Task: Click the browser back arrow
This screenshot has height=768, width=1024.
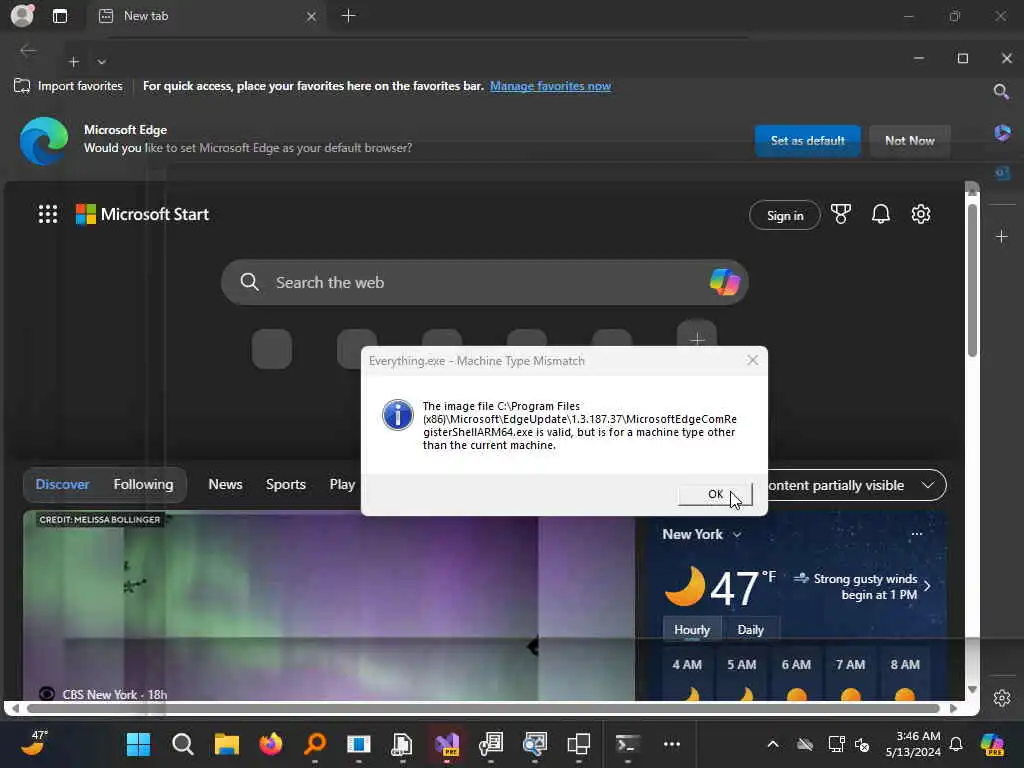Action: [28, 50]
